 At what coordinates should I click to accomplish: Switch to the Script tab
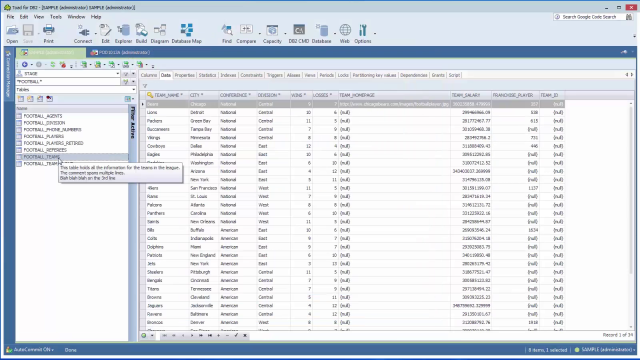454,75
